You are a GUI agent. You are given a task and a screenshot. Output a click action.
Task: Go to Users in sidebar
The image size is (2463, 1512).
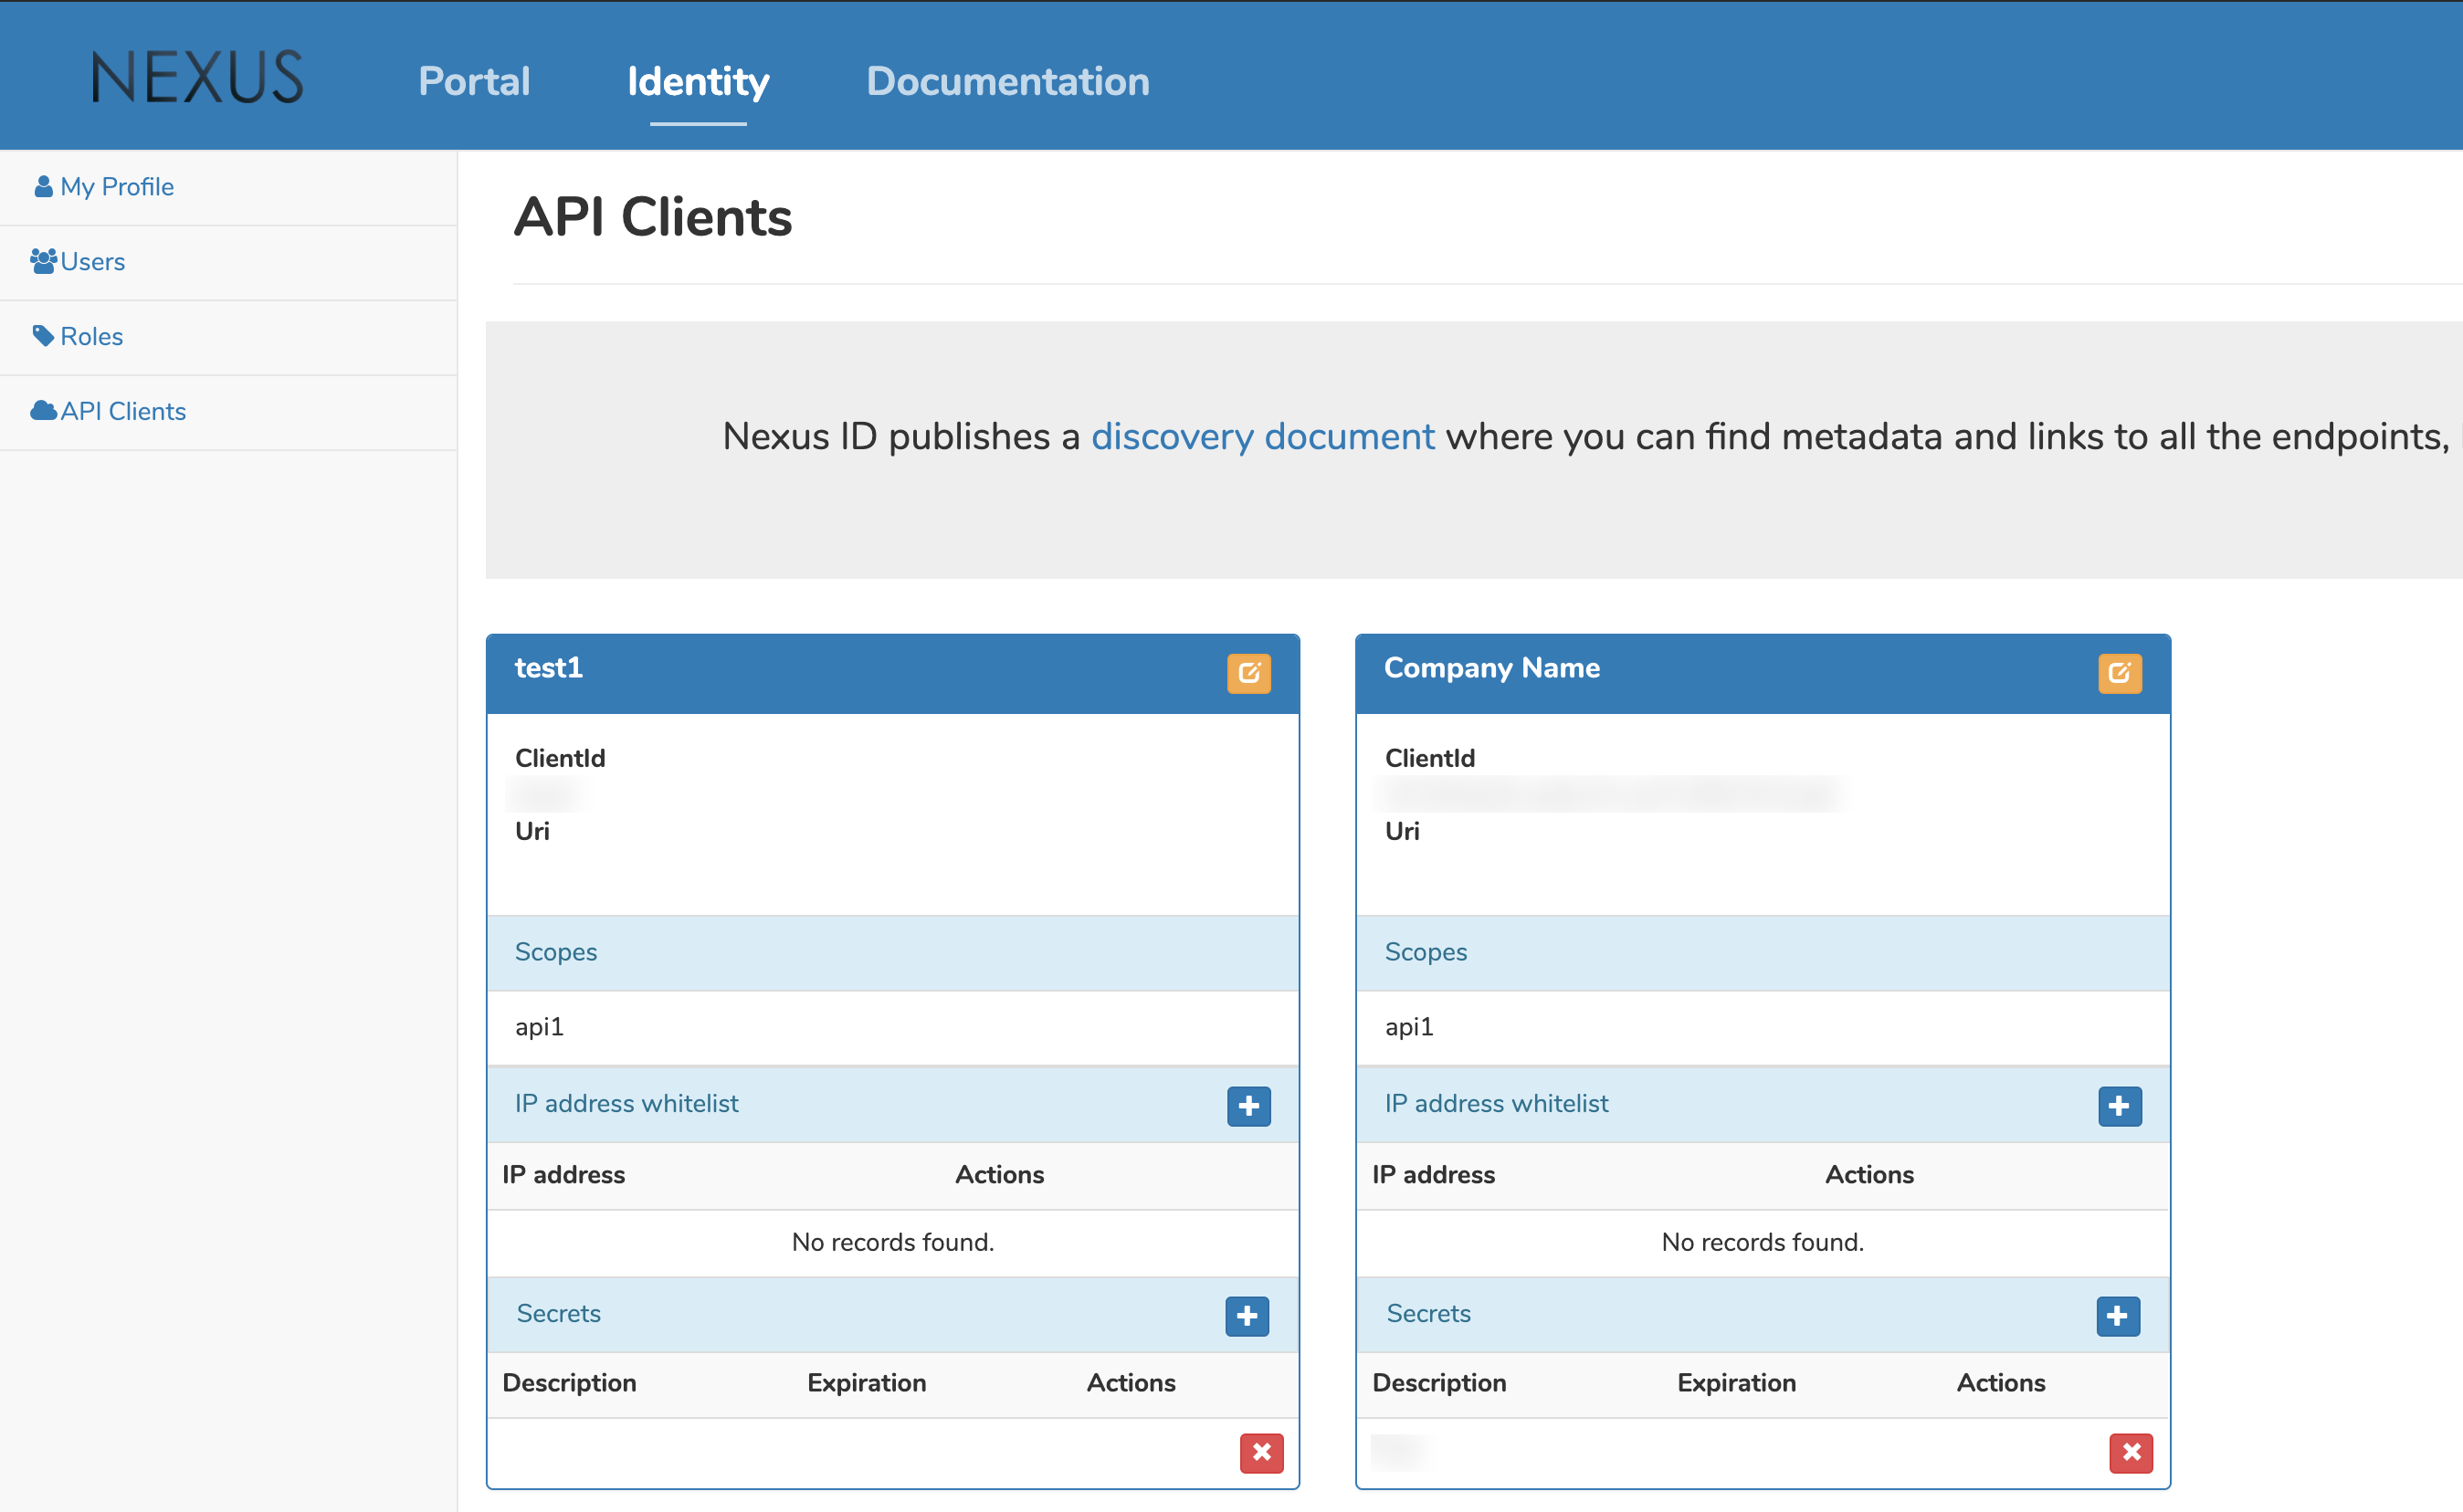pos(92,262)
